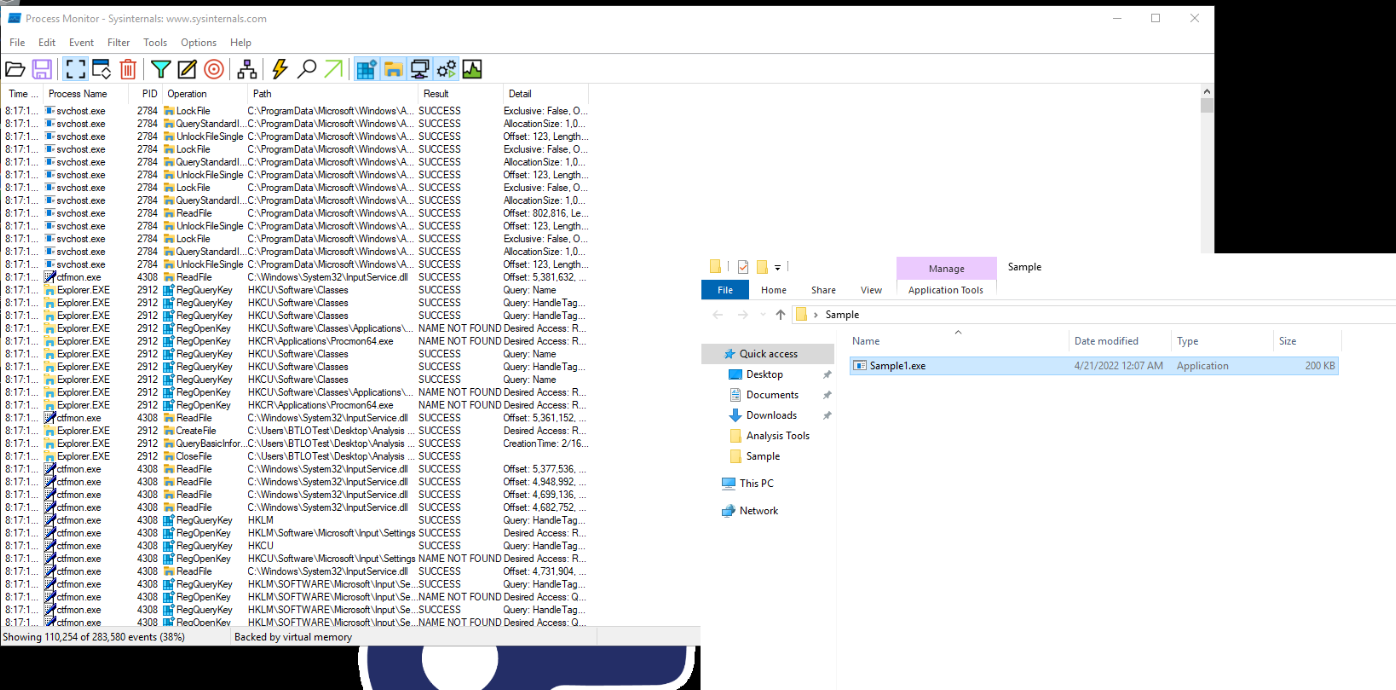Click Properties checkmark icon in Explorer title bar

(743, 267)
